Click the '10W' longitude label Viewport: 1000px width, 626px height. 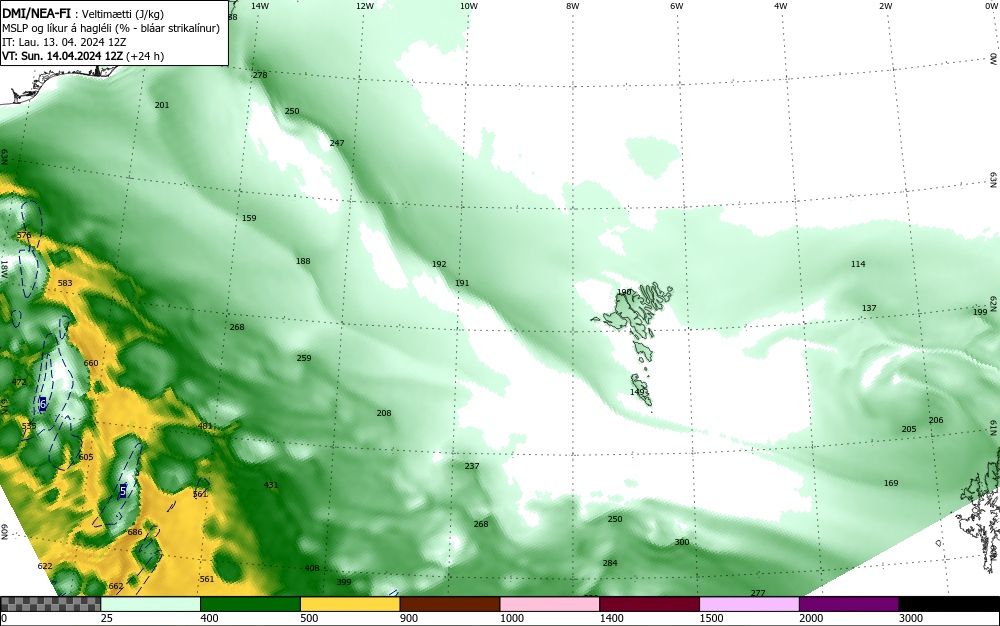point(469,6)
